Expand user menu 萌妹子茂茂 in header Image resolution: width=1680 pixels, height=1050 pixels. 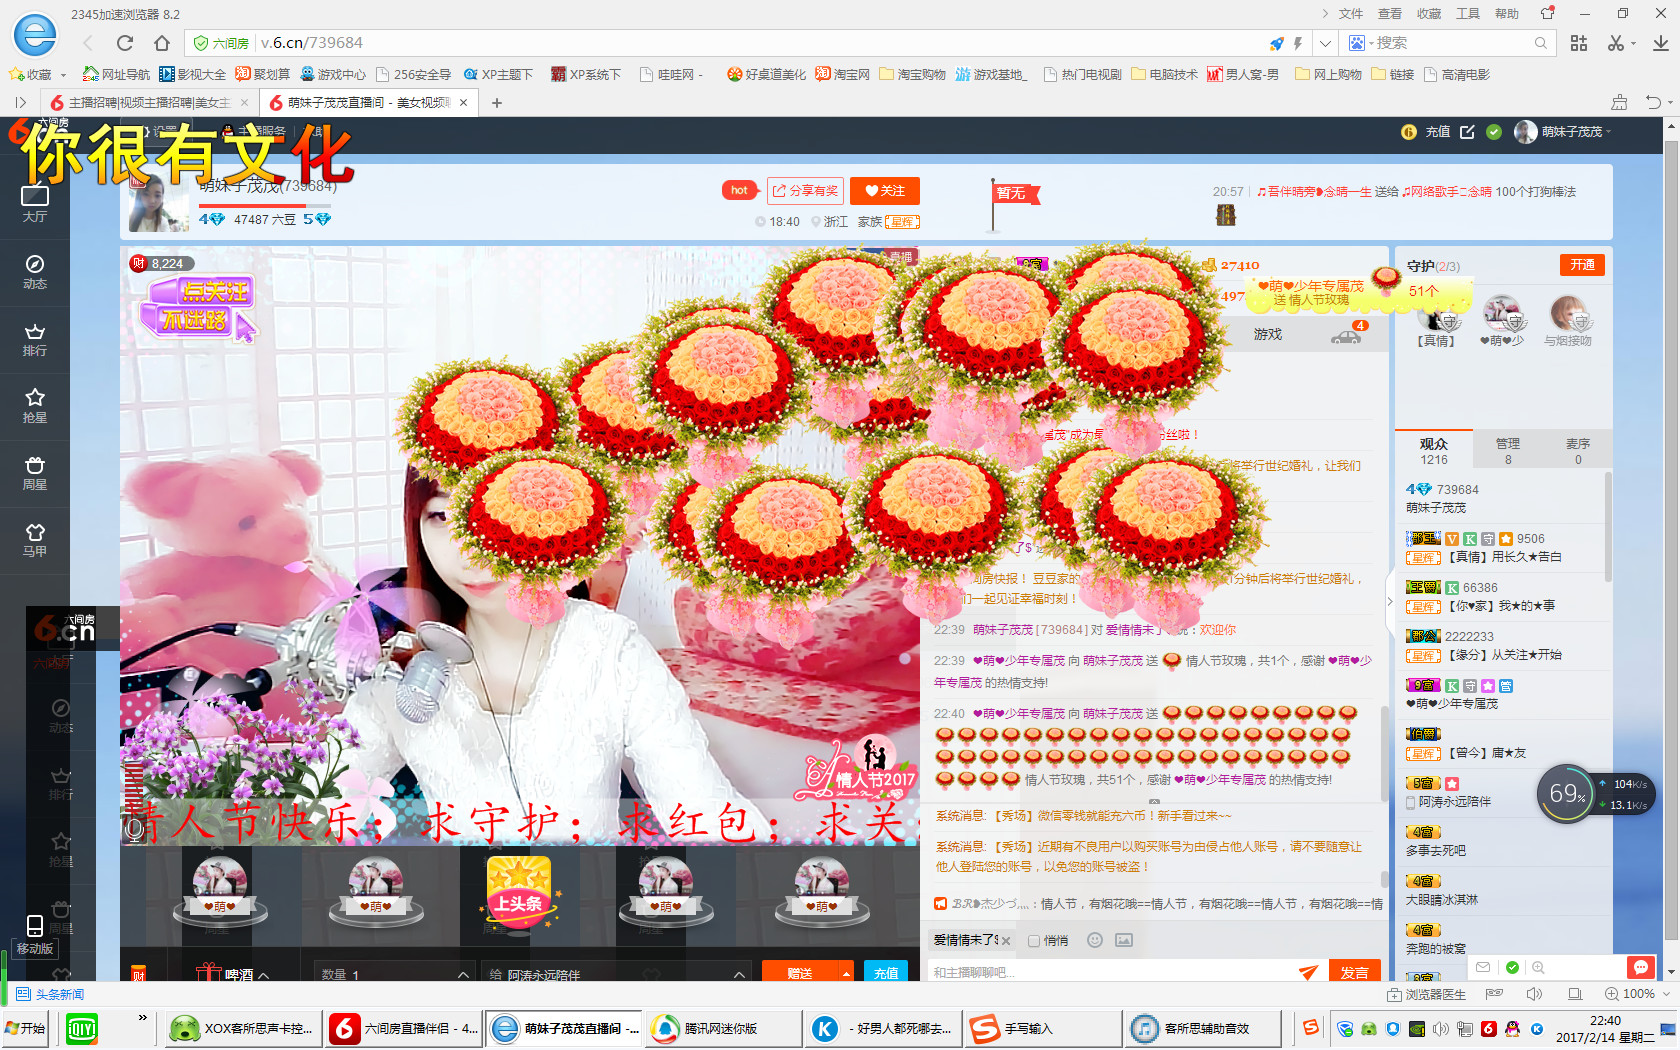pos(1564,132)
